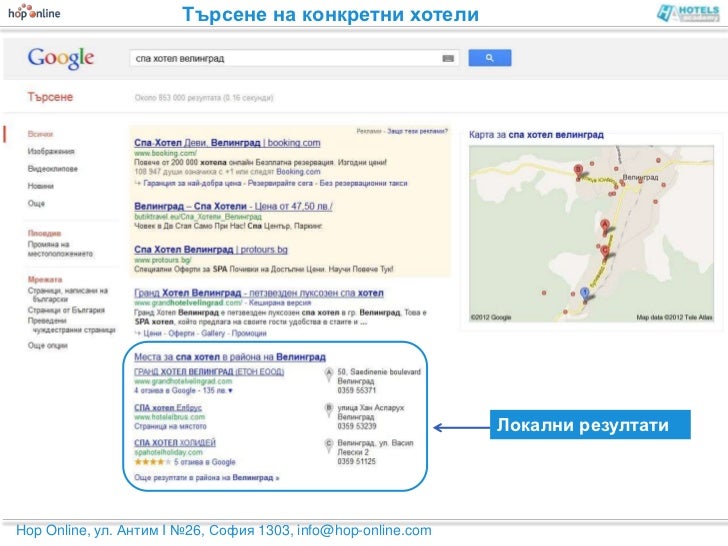Click map marker C pin on the map
Screen dimensions: 728x546
tap(605, 253)
